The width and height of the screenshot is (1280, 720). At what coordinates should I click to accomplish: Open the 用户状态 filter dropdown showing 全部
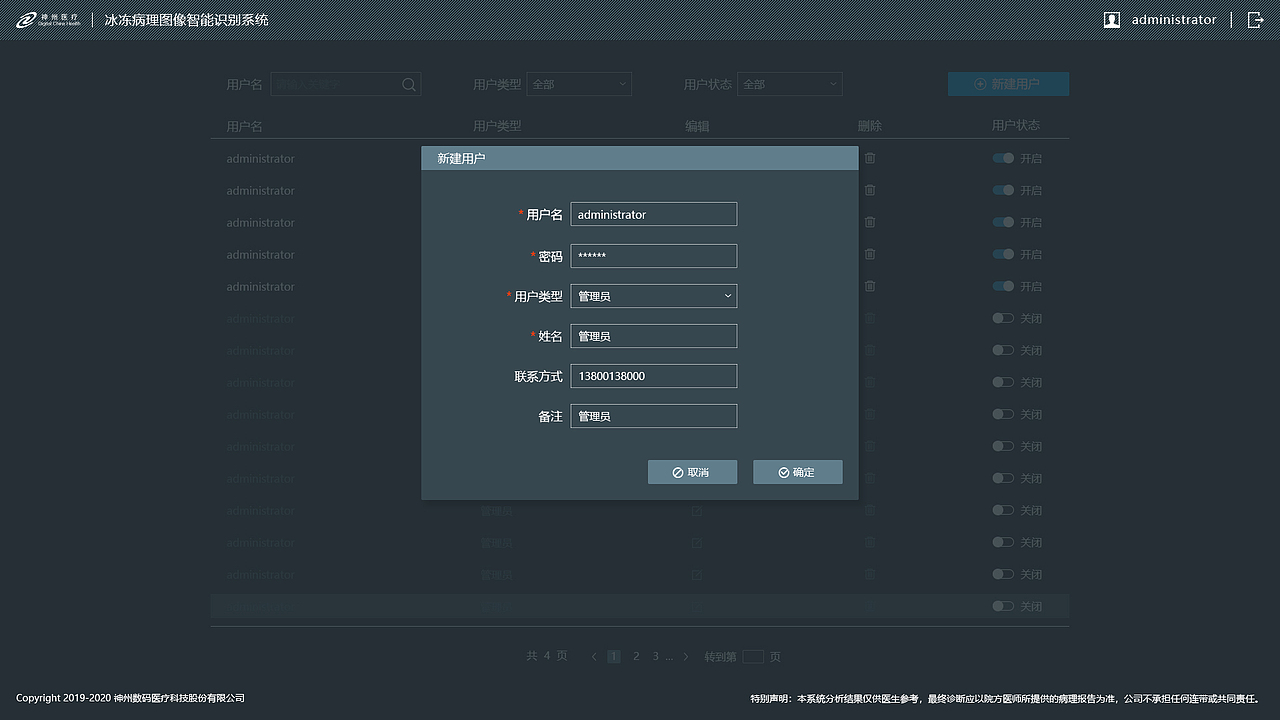[790, 85]
